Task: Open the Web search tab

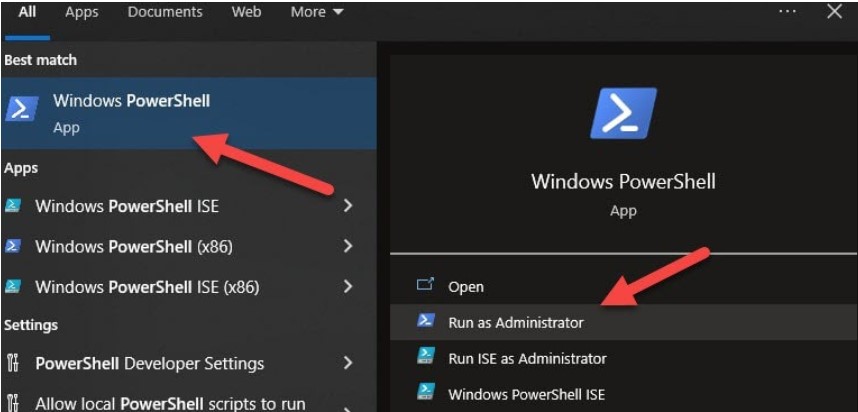Action: (x=246, y=12)
